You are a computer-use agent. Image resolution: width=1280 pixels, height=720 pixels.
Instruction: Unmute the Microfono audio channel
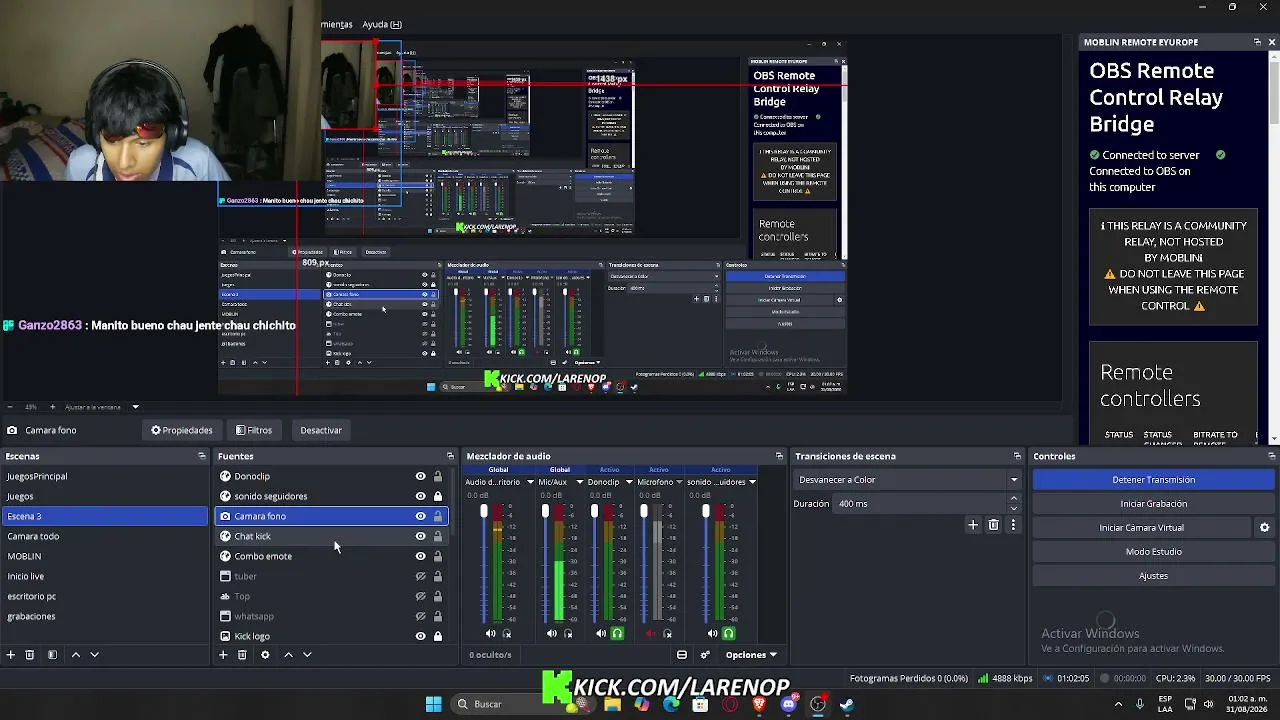coord(651,633)
